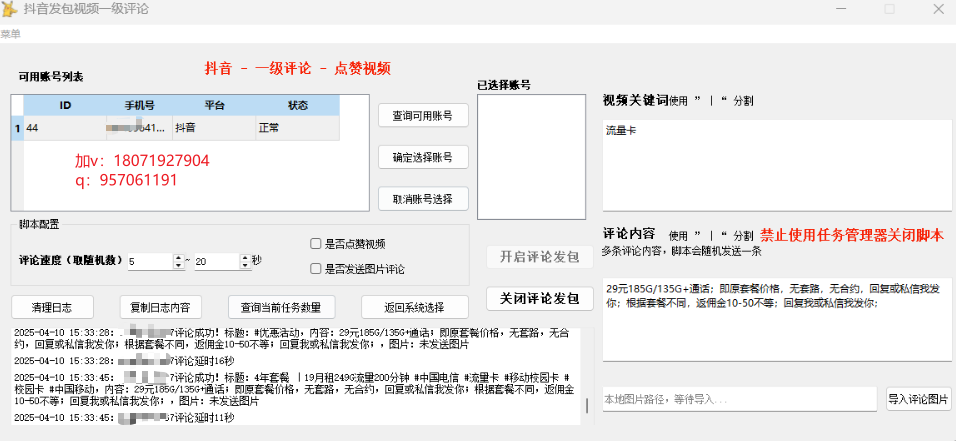Click 关闭评论发包 button
Image resolution: width=956 pixels, height=441 pixels.
[540, 298]
